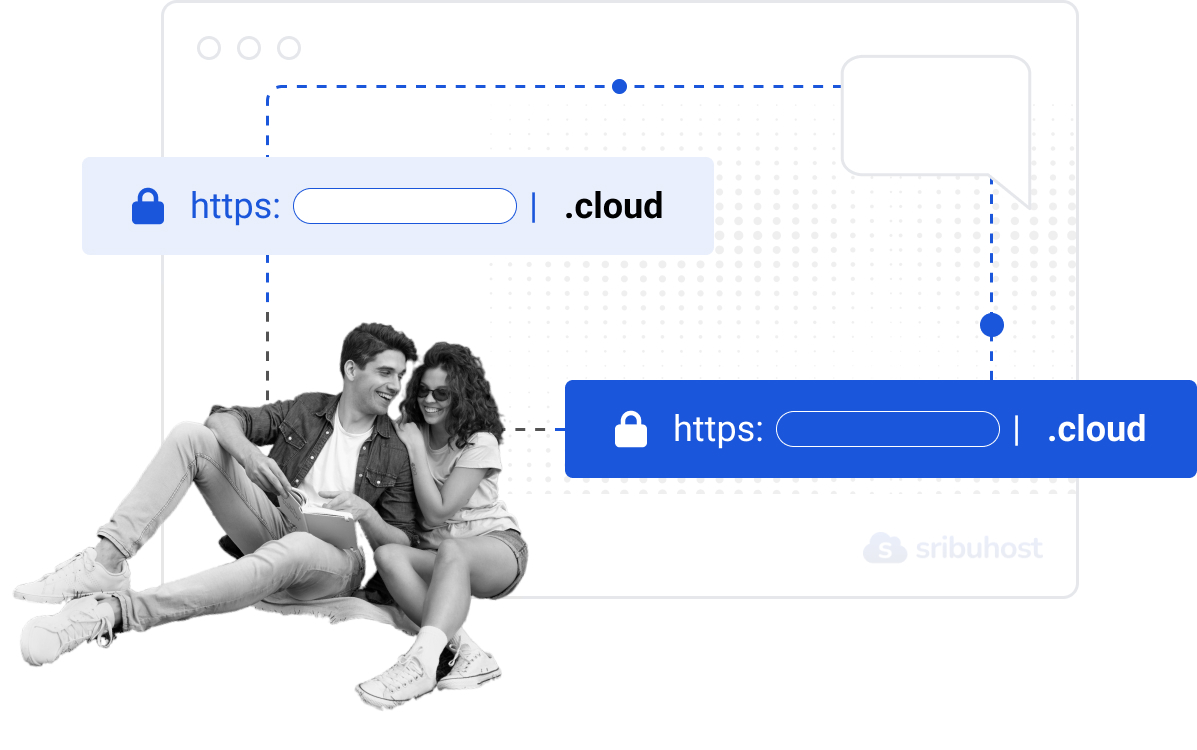The height and width of the screenshot is (750, 1197).
Task: Click the photo of the couple sitting
Action: 271,516
